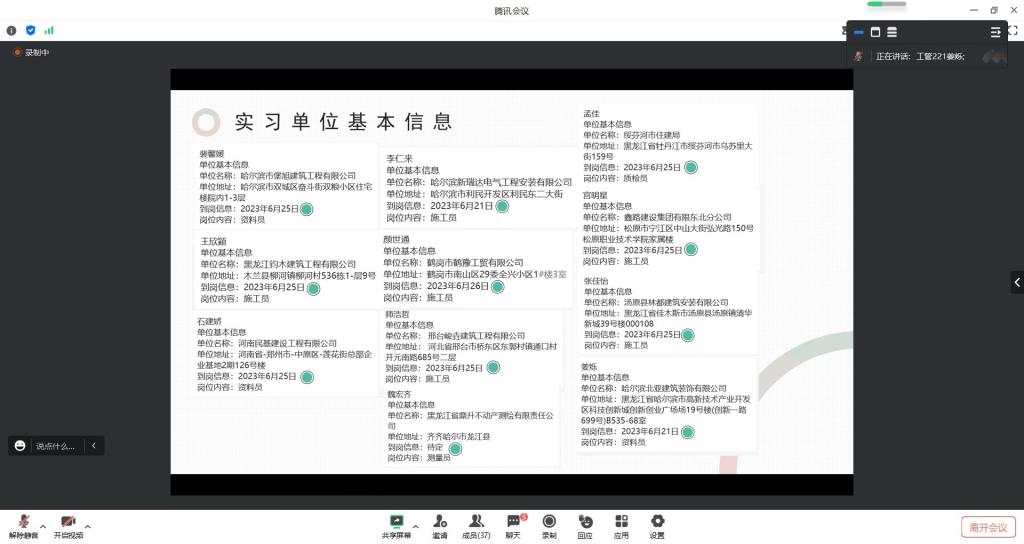Open the 设置 settings

657,526
